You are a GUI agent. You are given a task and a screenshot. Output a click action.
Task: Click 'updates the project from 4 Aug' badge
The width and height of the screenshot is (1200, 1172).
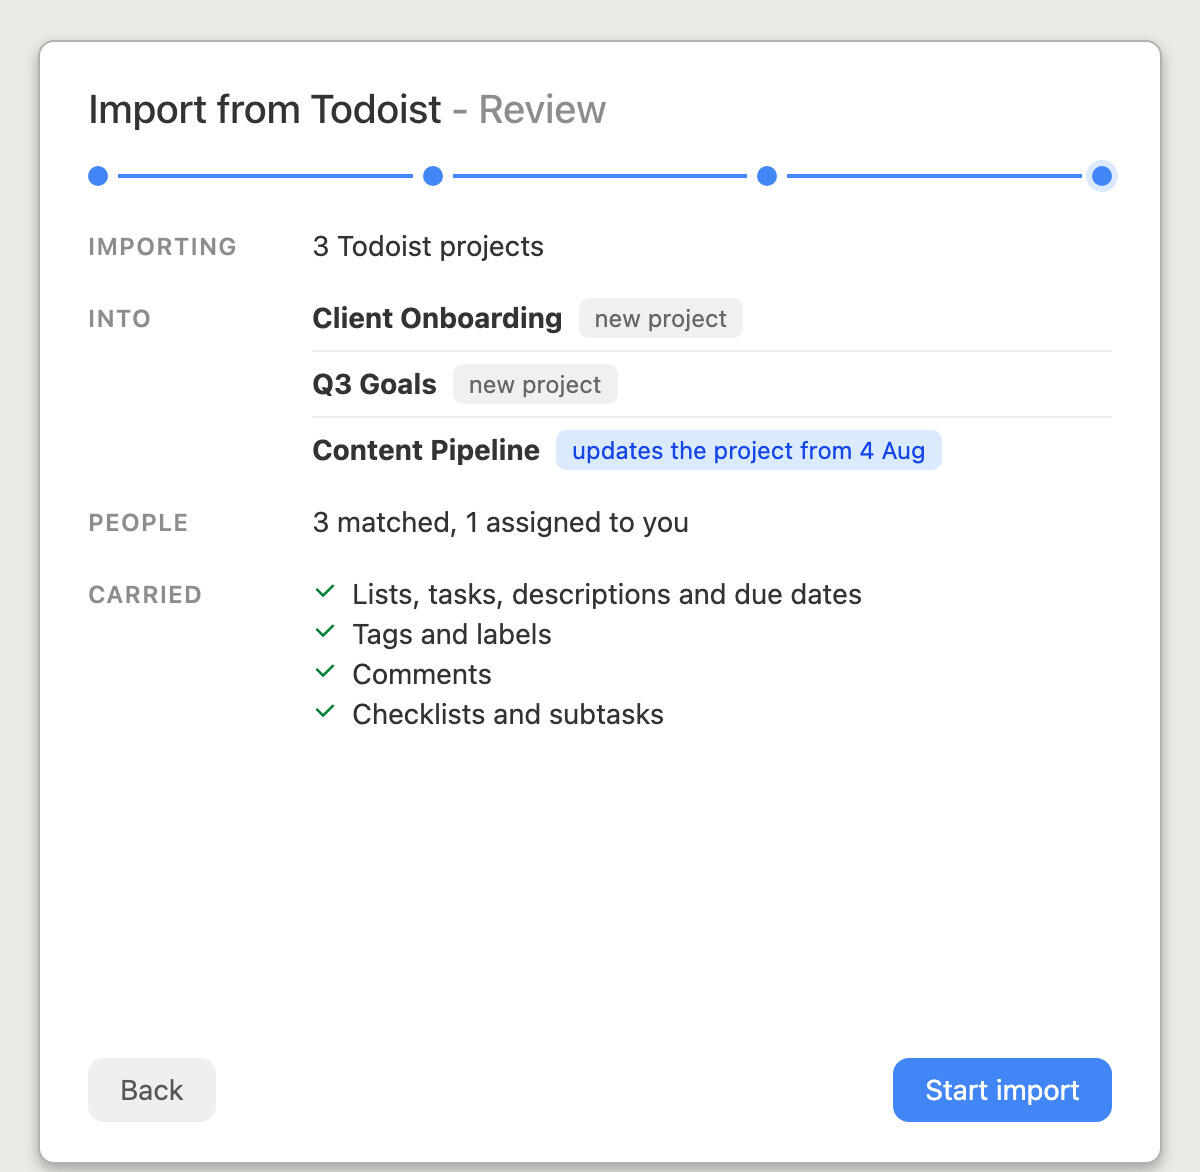click(x=749, y=450)
